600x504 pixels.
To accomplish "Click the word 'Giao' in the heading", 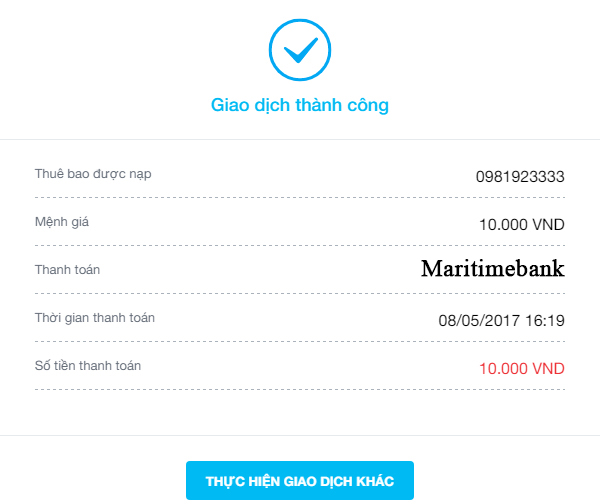I will (230, 105).
